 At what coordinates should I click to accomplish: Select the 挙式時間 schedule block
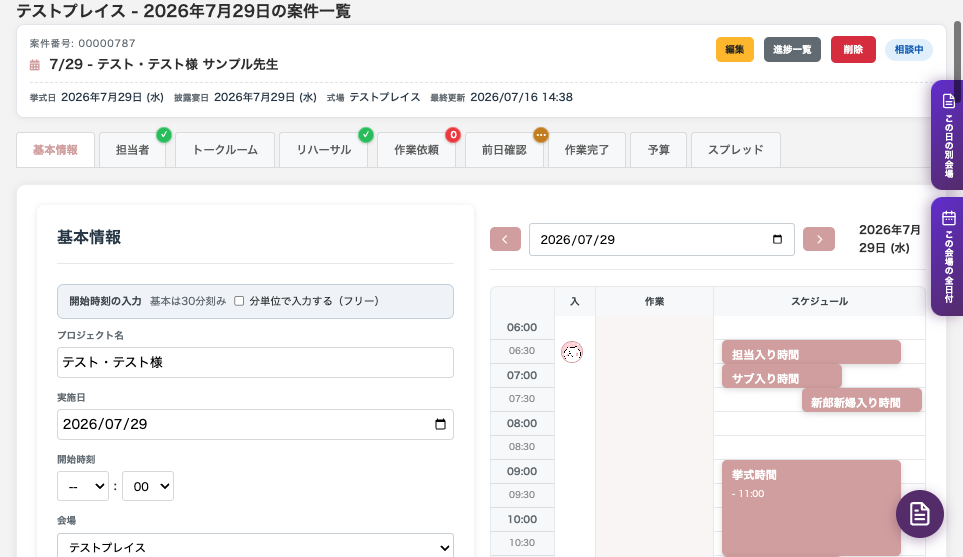click(x=811, y=508)
